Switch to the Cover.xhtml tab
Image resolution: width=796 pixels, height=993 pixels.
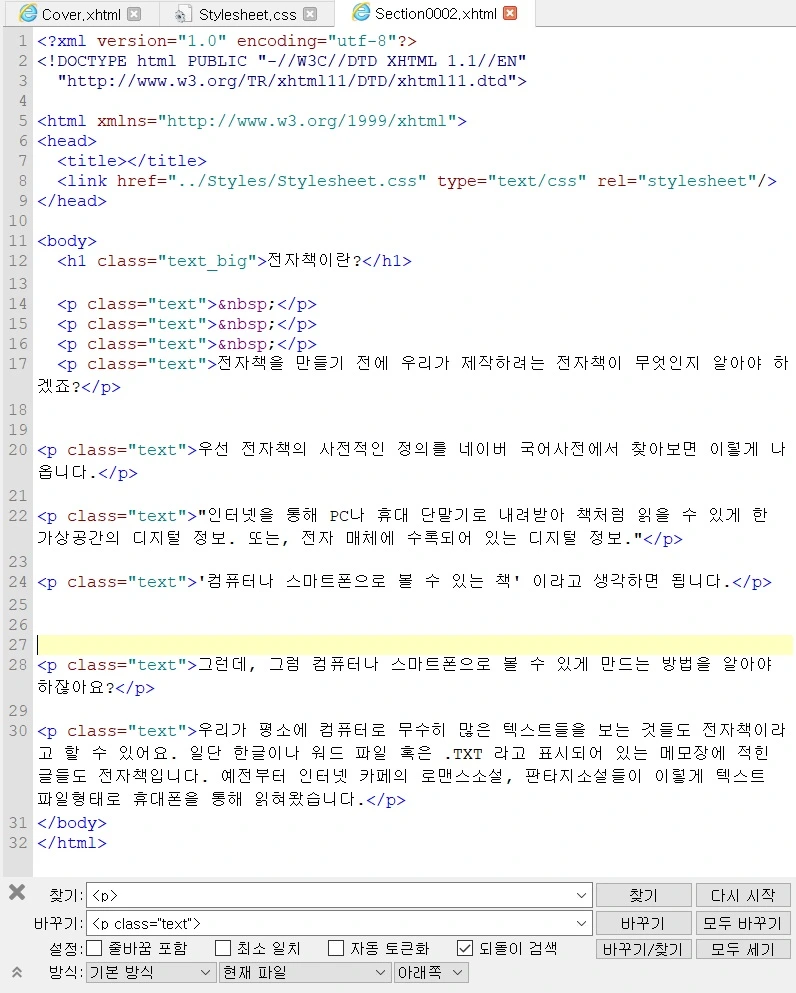click(81, 14)
